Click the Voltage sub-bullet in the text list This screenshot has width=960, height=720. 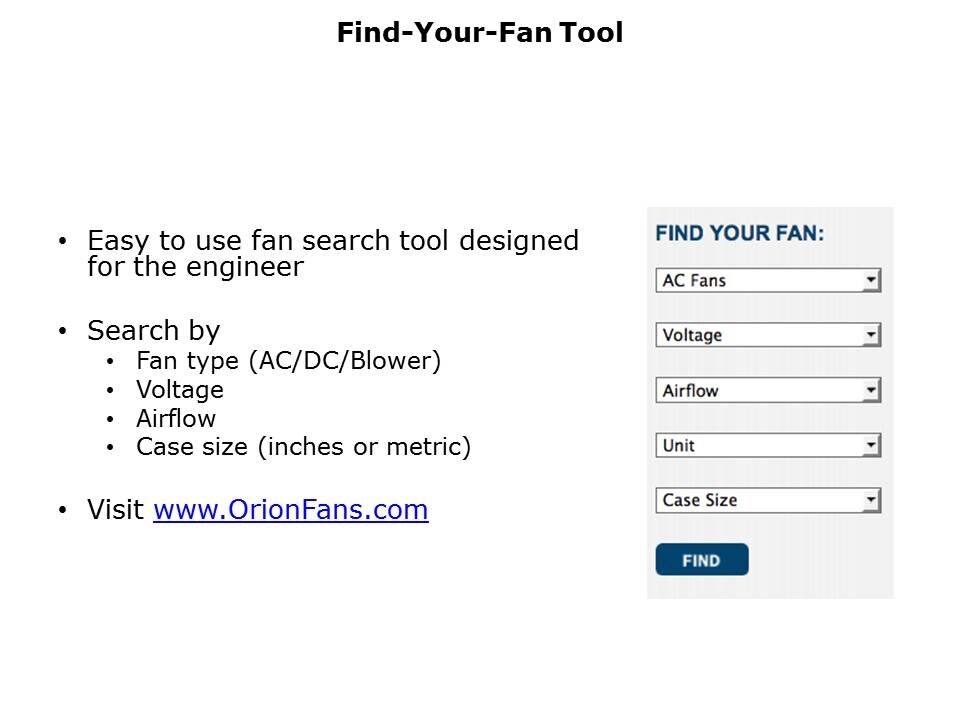point(180,389)
